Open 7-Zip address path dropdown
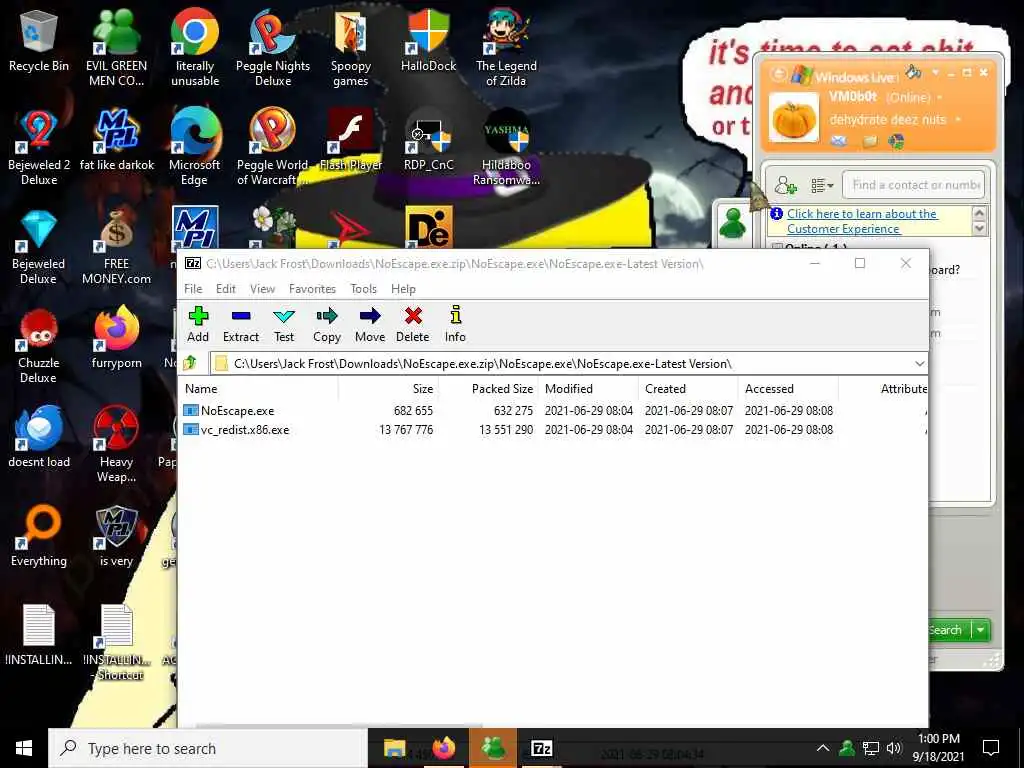This screenshot has height=768, width=1024. point(920,364)
